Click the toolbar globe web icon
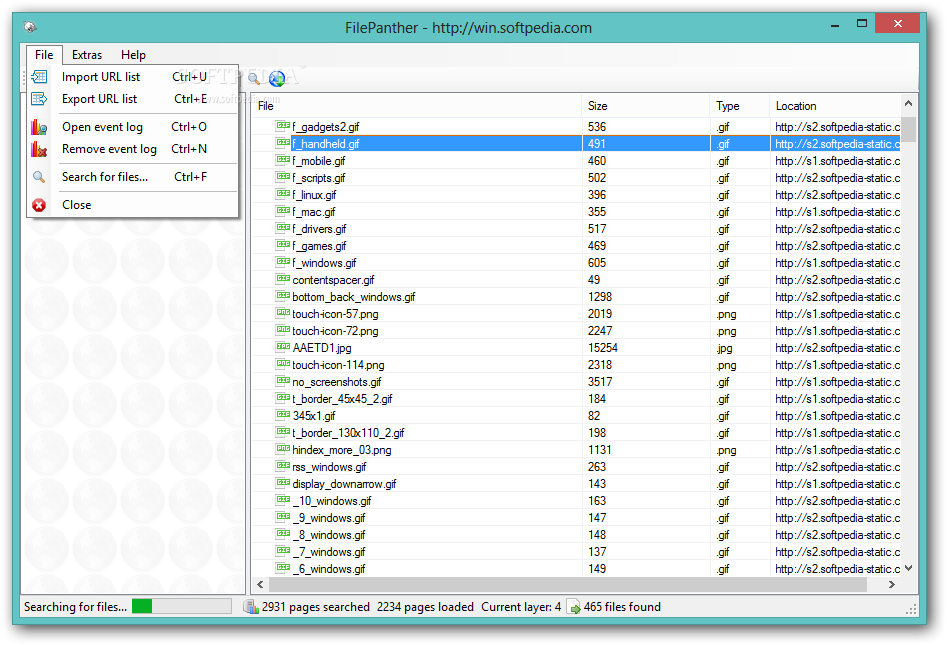Viewport: 947px width, 645px height. (277, 79)
